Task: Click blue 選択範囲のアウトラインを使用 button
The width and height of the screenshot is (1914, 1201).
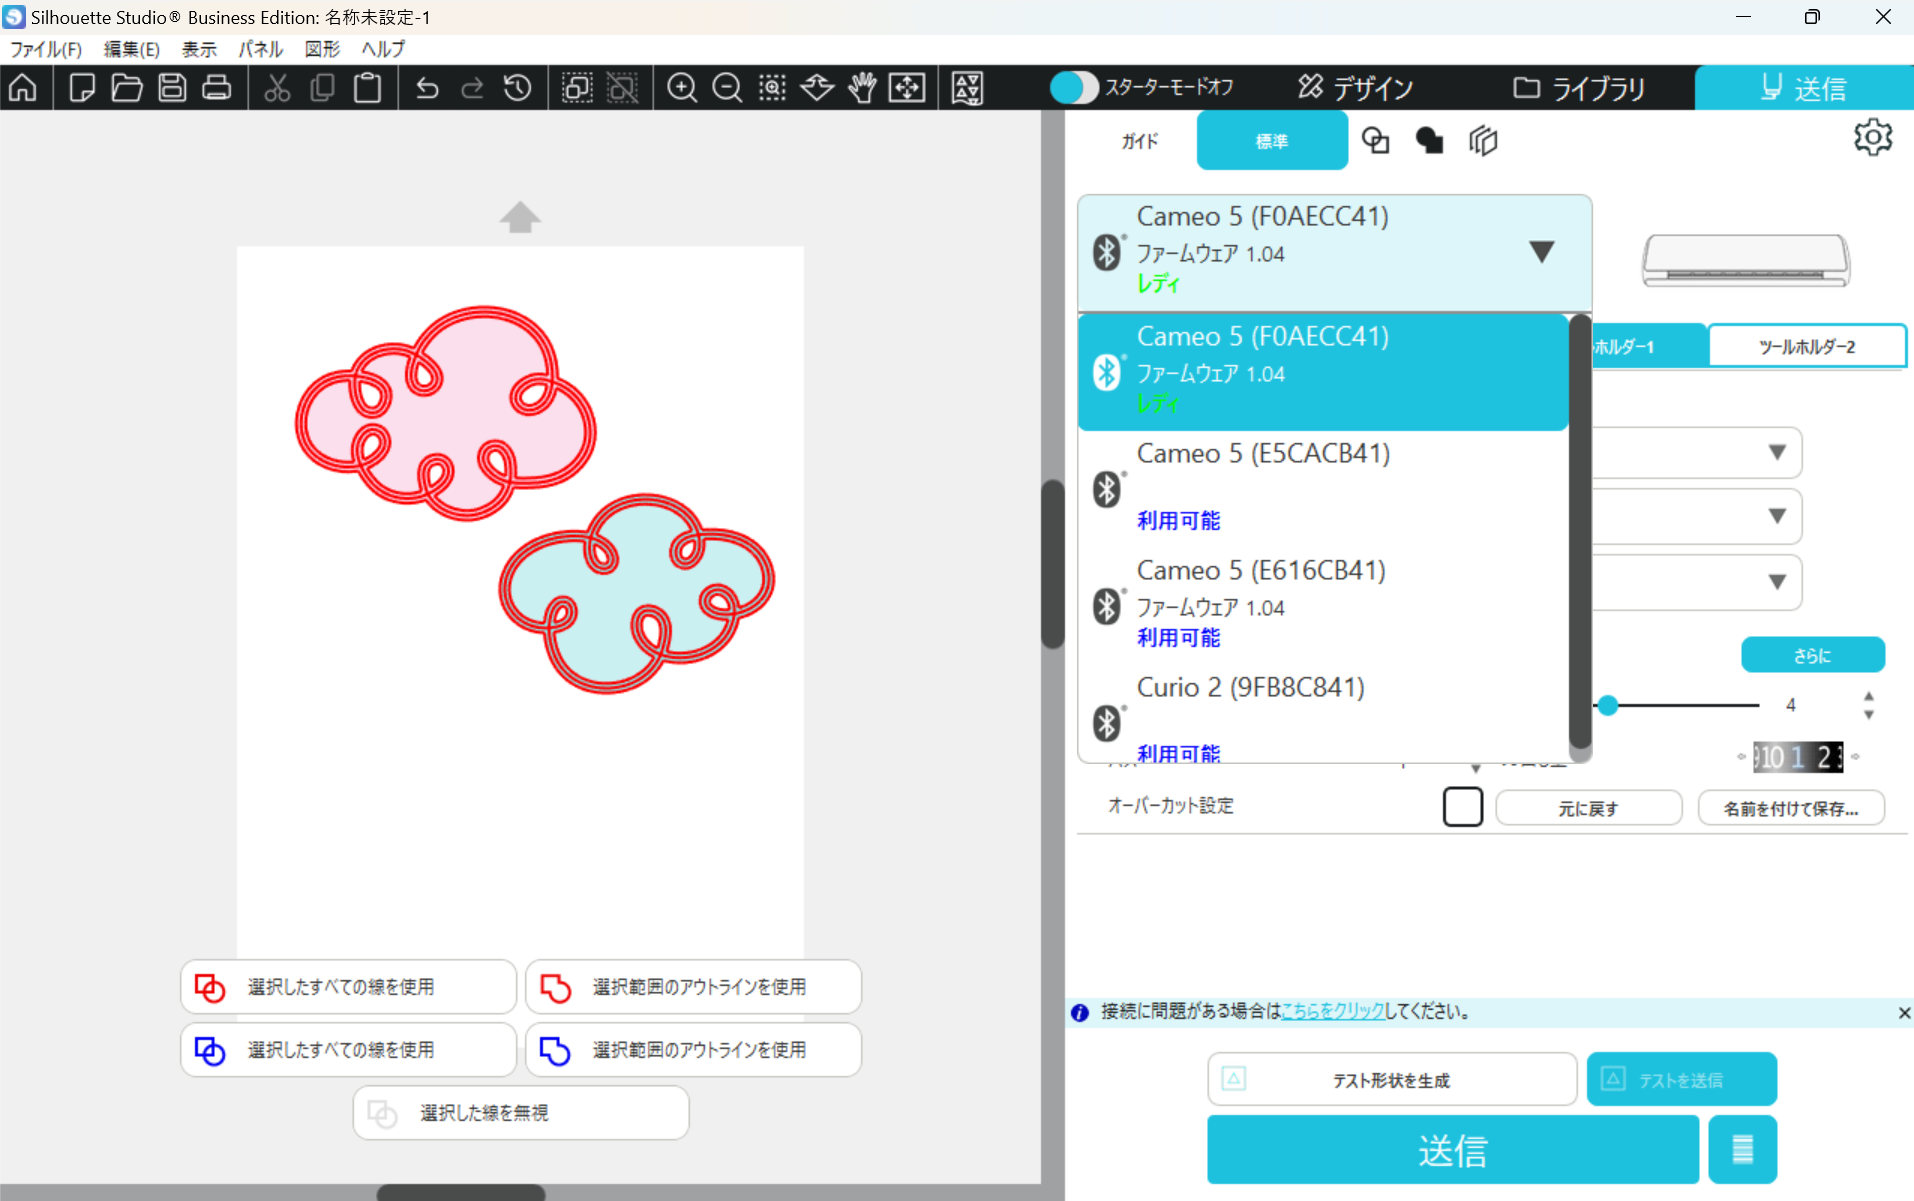Action: click(693, 1050)
